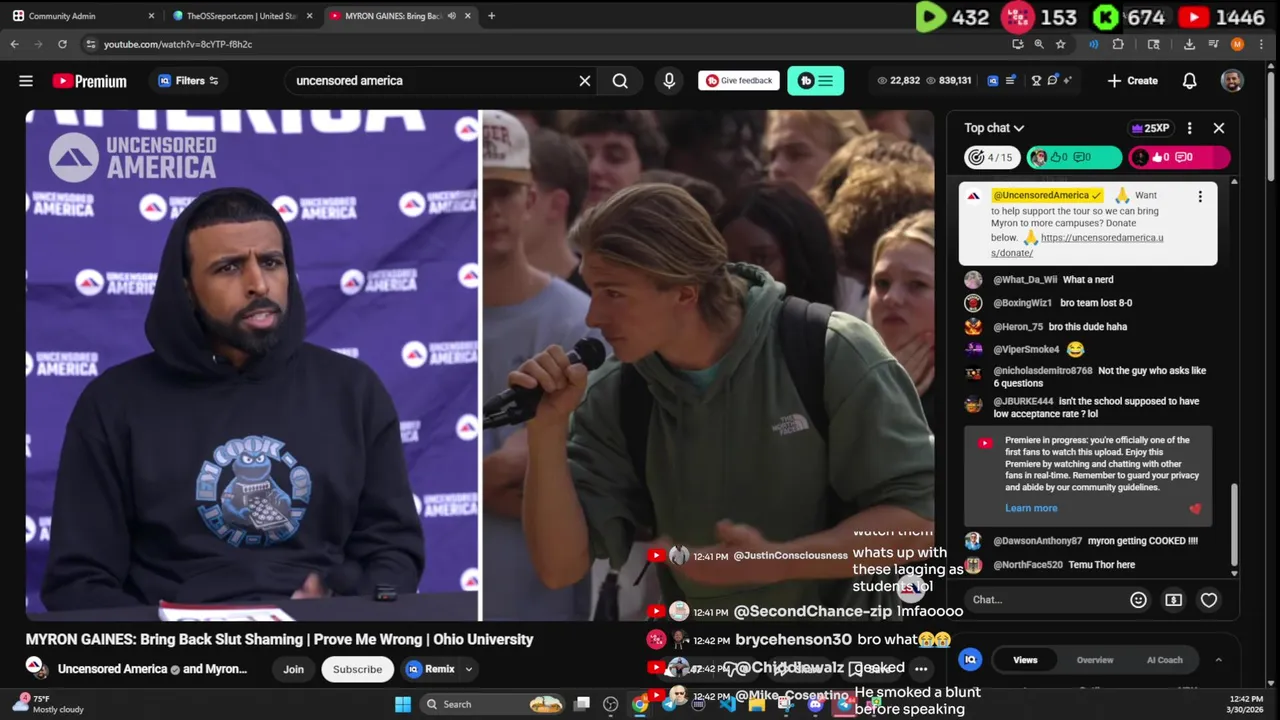Open Chrome downloads
This screenshot has width=1280, height=720.
(1189, 44)
